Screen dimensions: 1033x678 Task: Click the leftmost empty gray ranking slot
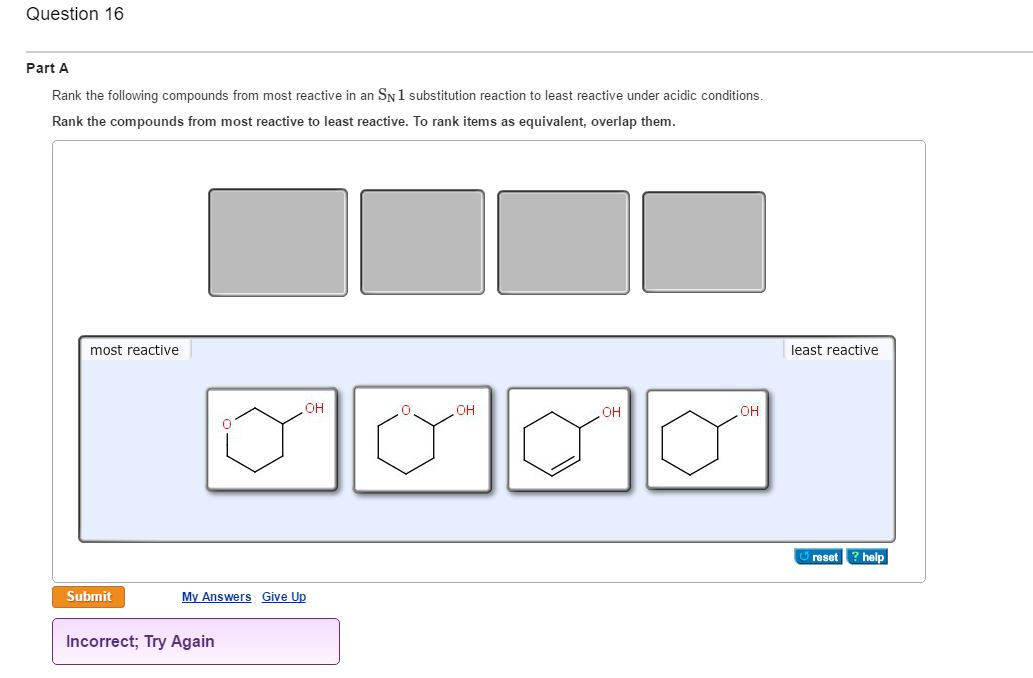[278, 243]
